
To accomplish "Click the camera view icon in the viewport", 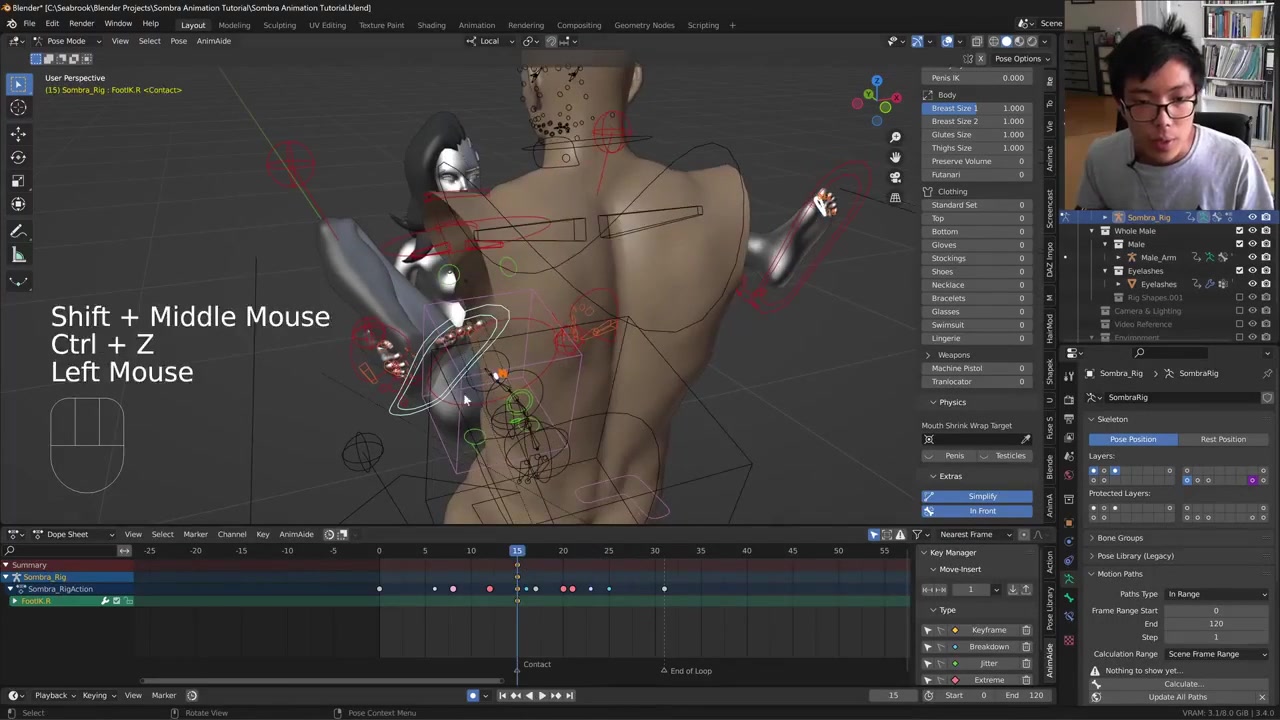I will [x=895, y=177].
